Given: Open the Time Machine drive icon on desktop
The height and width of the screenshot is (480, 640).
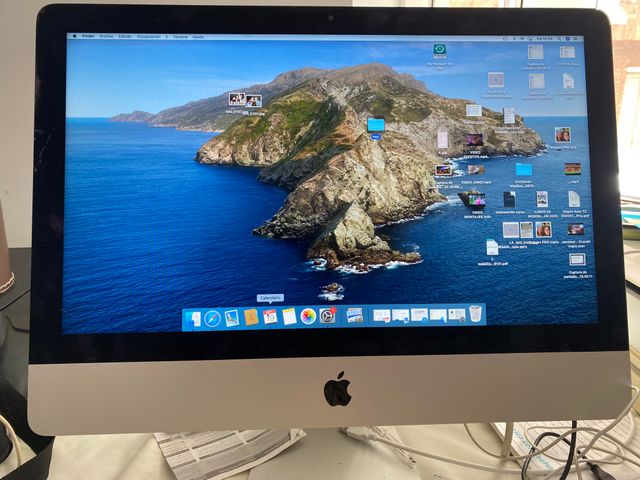Looking at the screenshot, I should 439,50.
